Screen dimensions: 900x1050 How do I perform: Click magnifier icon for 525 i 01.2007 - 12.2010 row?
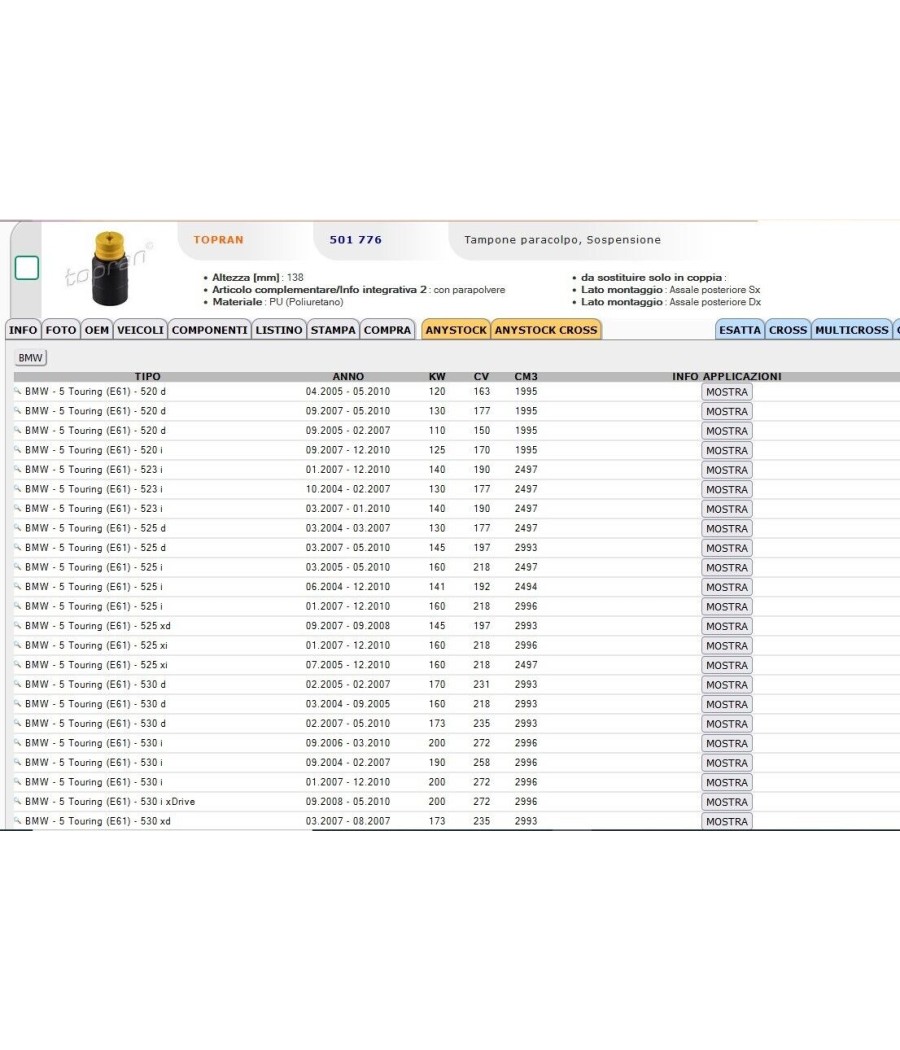pyautogui.click(x=17, y=605)
